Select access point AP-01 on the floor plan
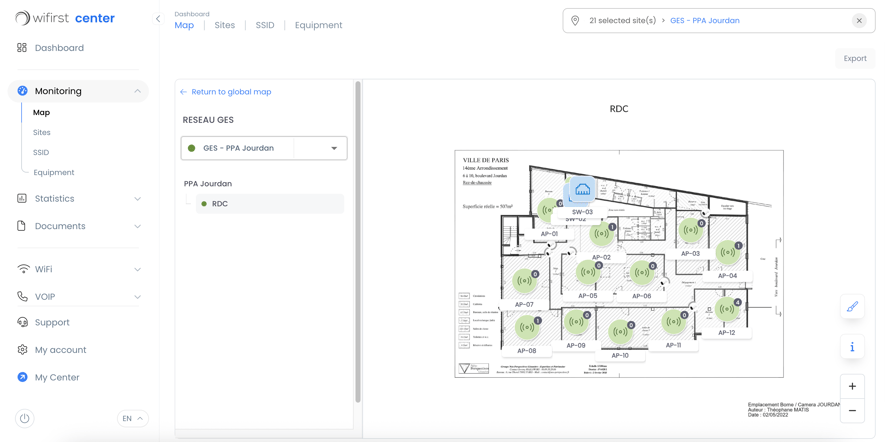This screenshot has height=442, width=885. (x=548, y=211)
